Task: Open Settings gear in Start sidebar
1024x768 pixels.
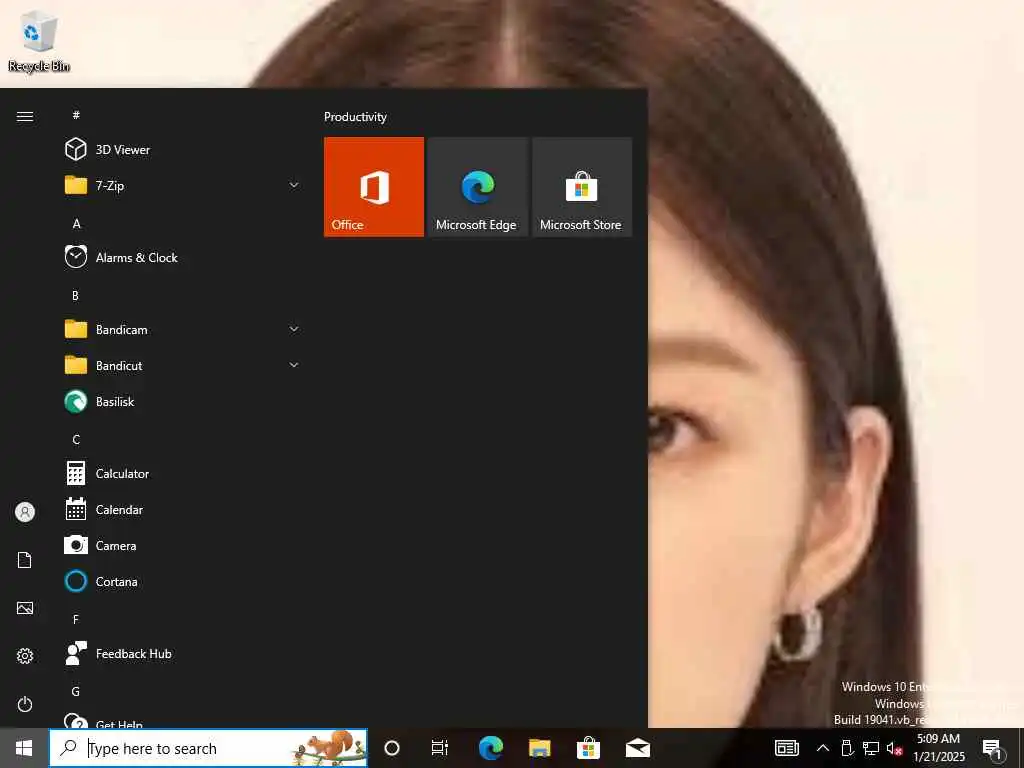Action: pos(25,656)
